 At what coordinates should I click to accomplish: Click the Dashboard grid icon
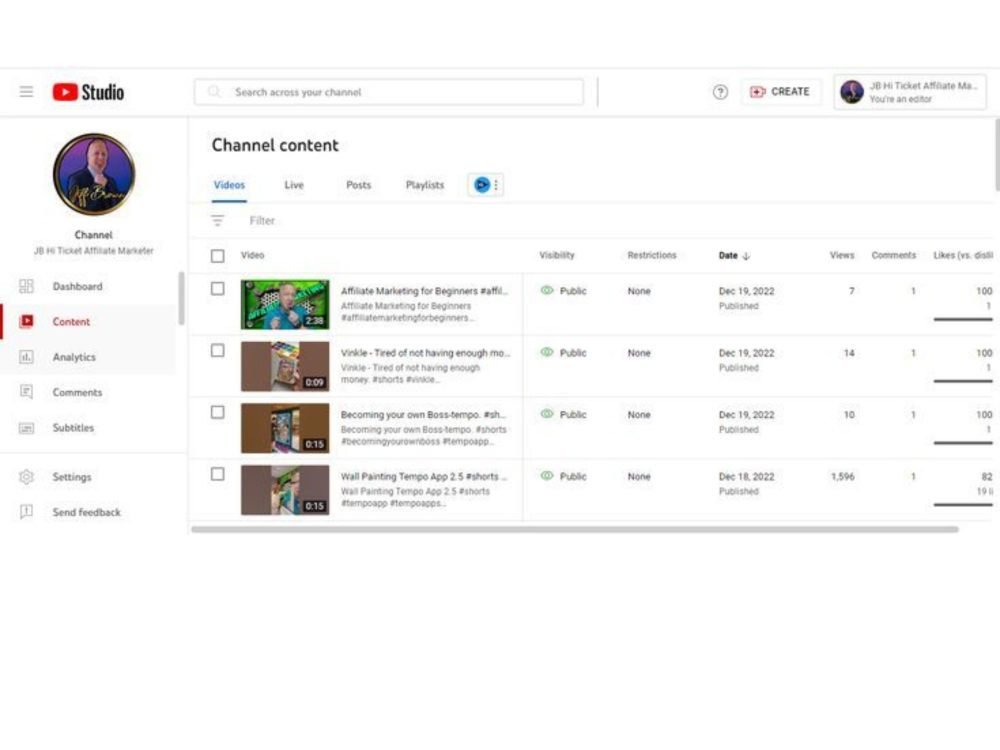26,286
